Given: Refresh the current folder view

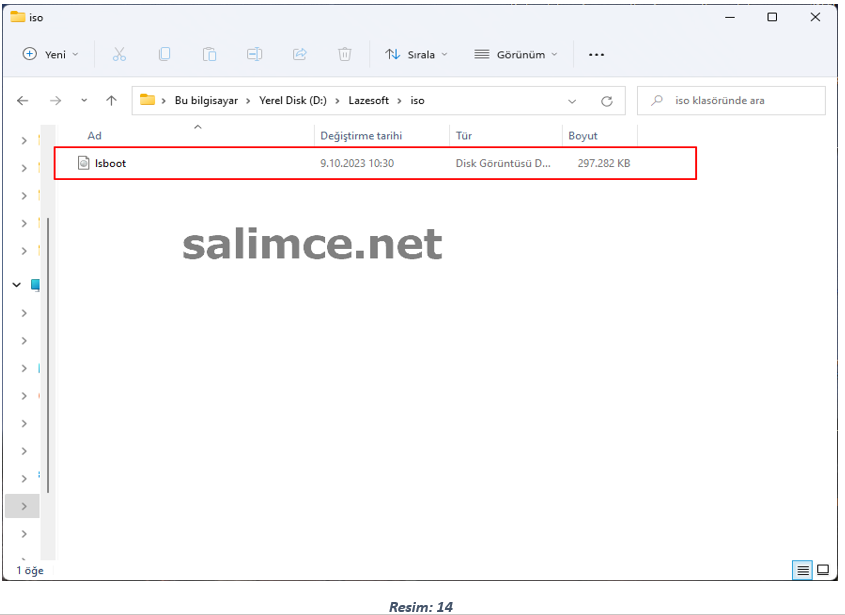Looking at the screenshot, I should pyautogui.click(x=606, y=101).
